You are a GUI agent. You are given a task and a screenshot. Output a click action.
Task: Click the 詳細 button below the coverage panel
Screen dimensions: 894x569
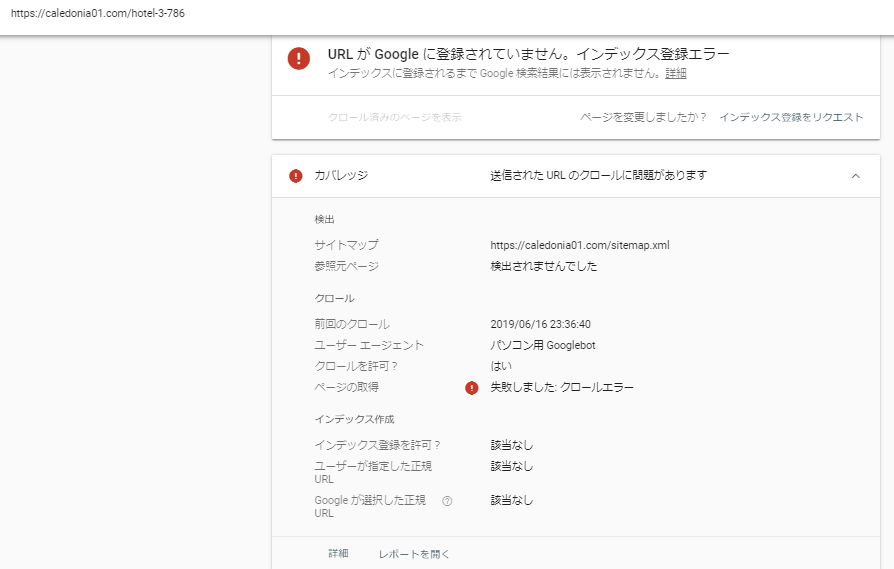click(338, 554)
